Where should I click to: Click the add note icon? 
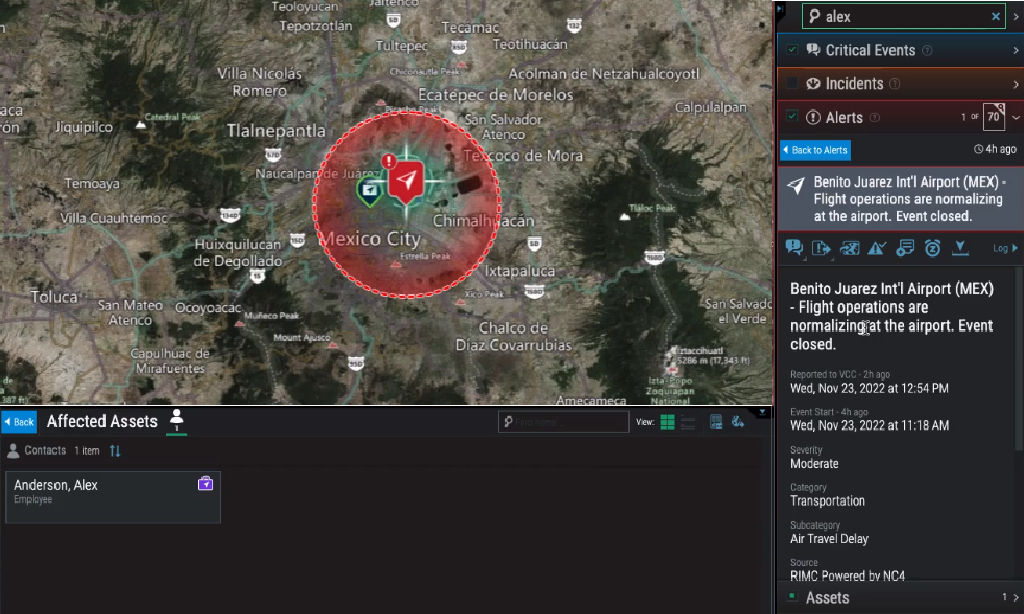coord(904,248)
